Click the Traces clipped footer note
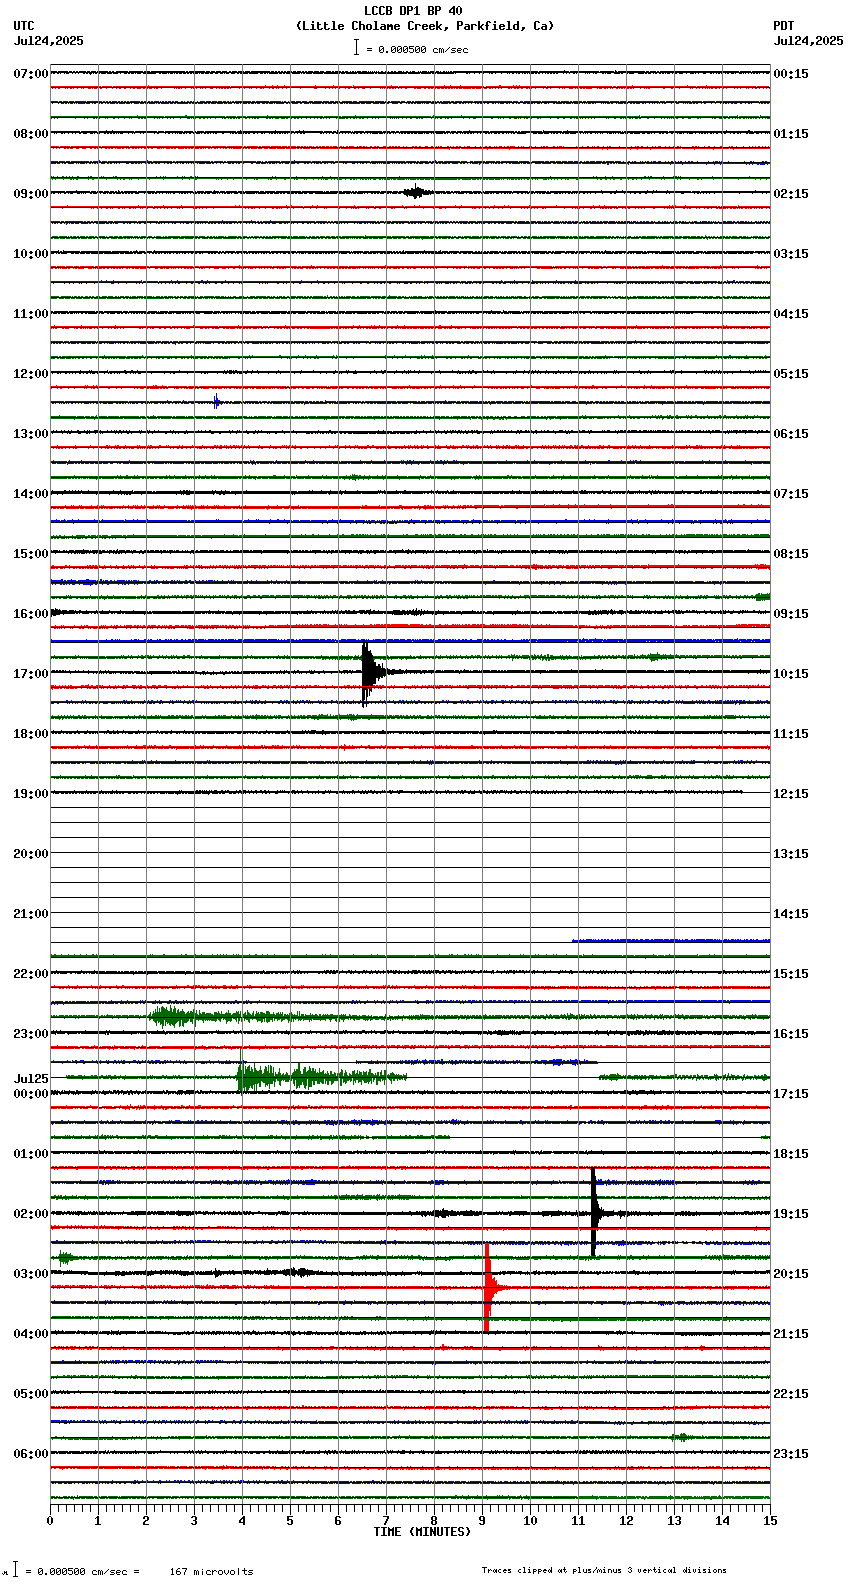This screenshot has height=1584, width=850. [x=604, y=1570]
